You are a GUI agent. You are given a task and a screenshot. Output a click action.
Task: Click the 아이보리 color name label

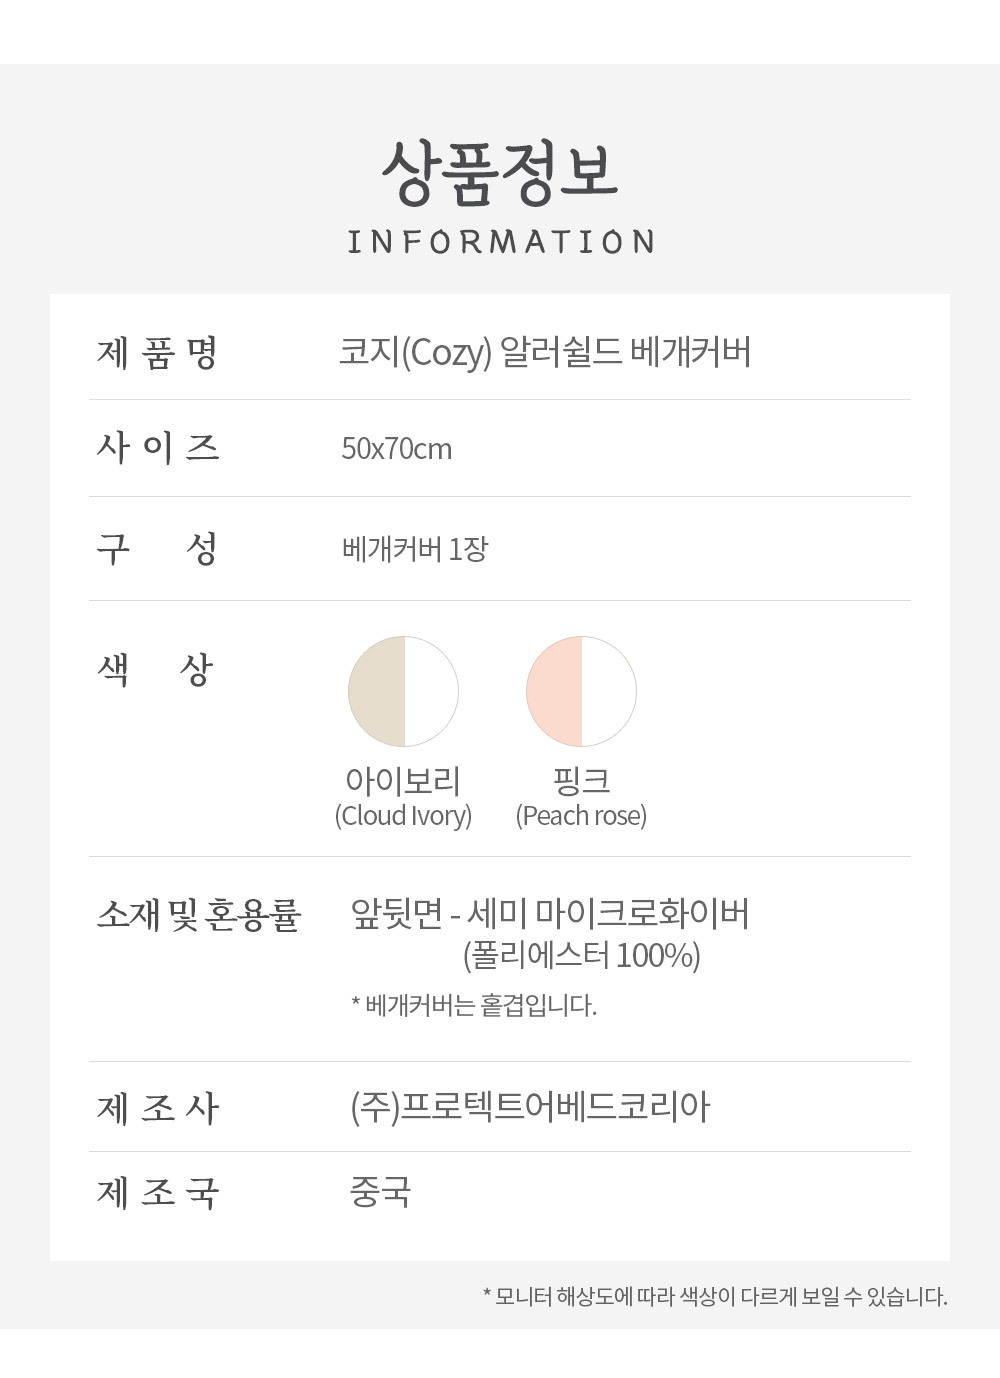[403, 780]
